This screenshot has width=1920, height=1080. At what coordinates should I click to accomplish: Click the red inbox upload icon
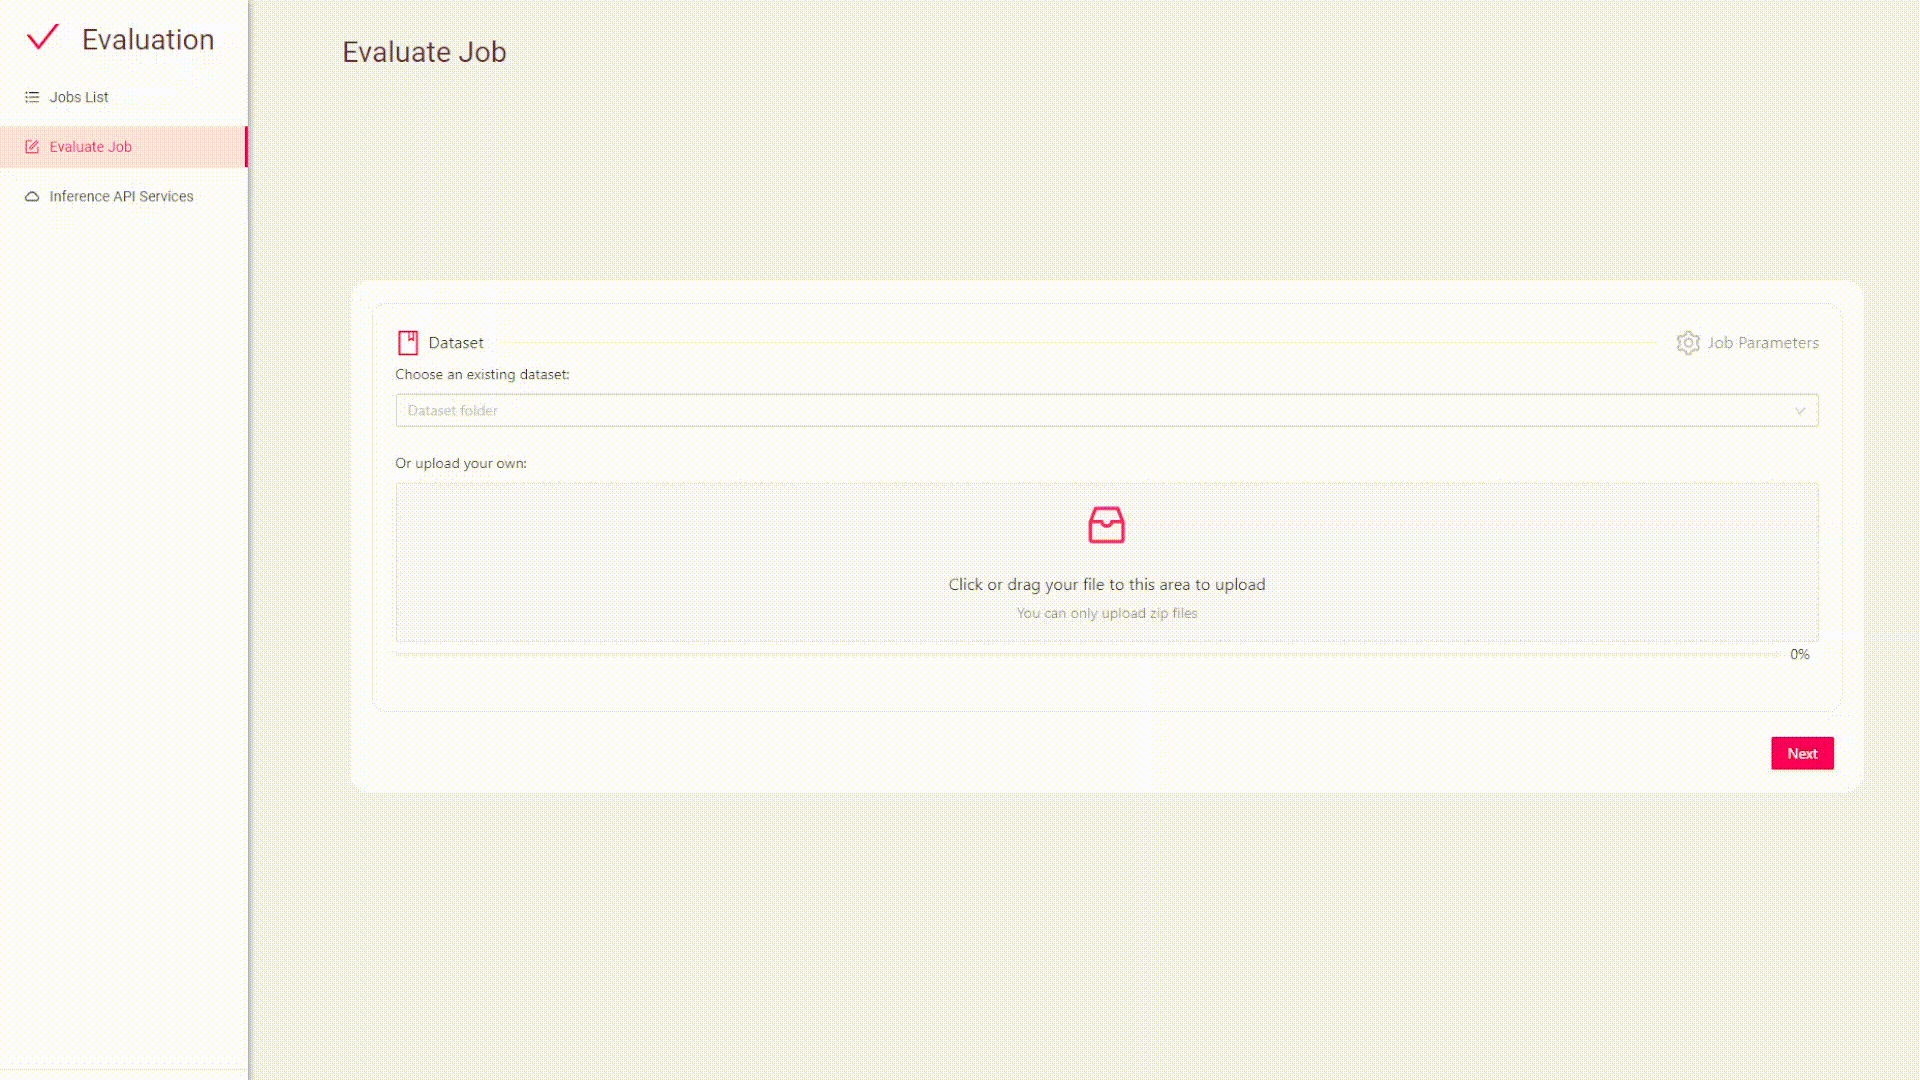click(1106, 525)
